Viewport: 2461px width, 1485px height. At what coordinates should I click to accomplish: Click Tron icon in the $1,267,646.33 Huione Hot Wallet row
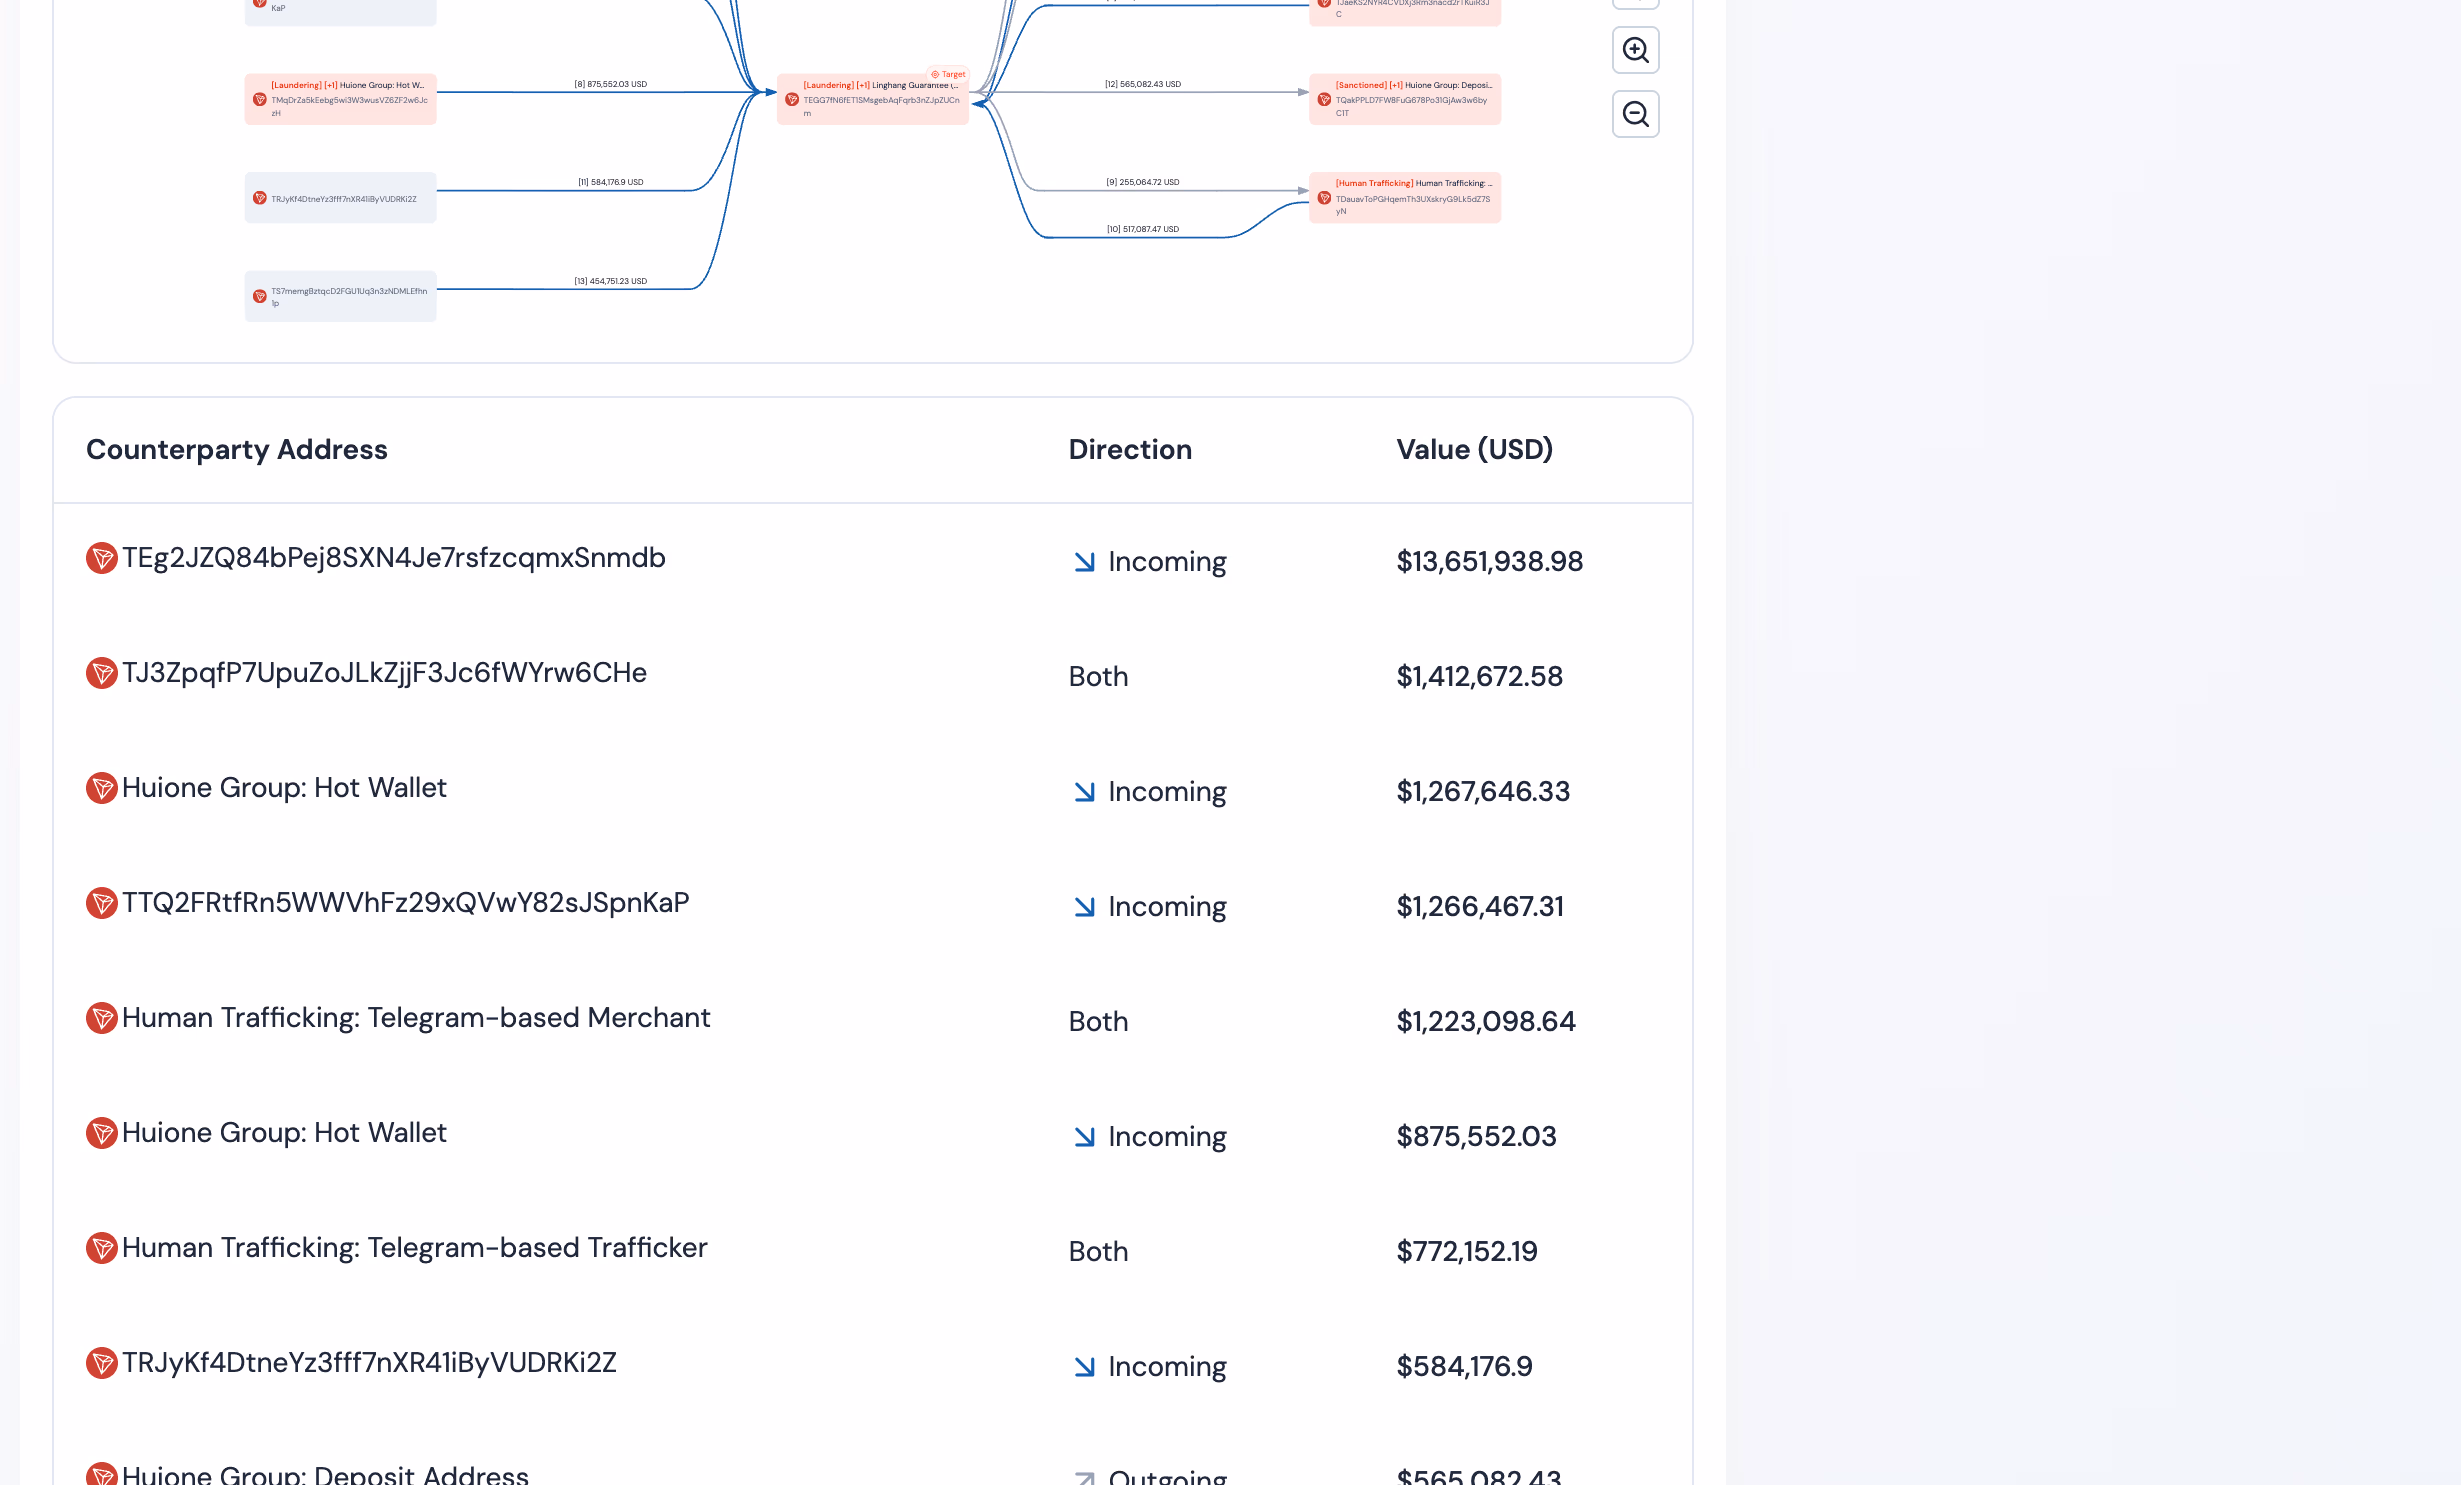pos(102,788)
